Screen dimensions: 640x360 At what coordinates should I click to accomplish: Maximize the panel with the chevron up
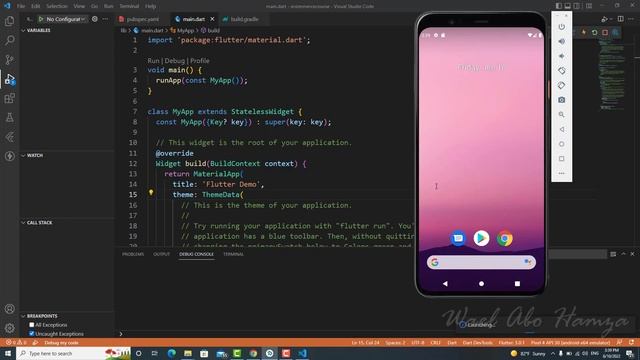click(623, 254)
